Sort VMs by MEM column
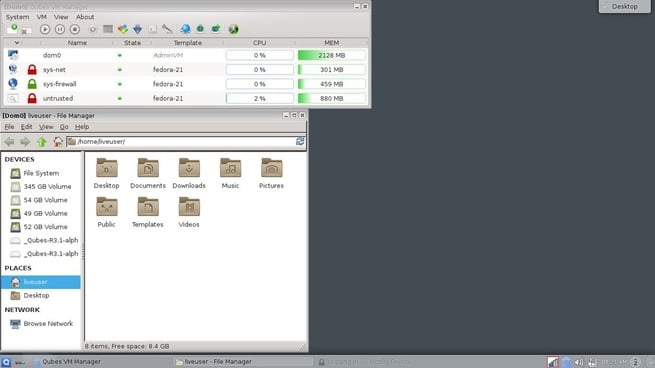655x368 pixels. (x=332, y=43)
